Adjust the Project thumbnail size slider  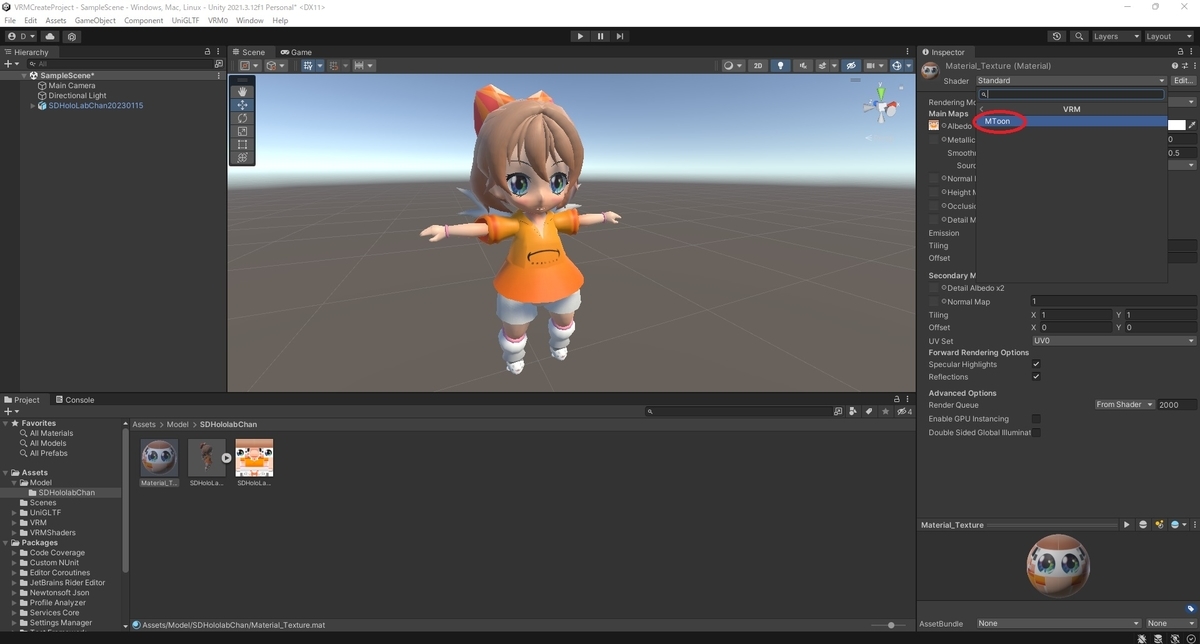coord(890,625)
